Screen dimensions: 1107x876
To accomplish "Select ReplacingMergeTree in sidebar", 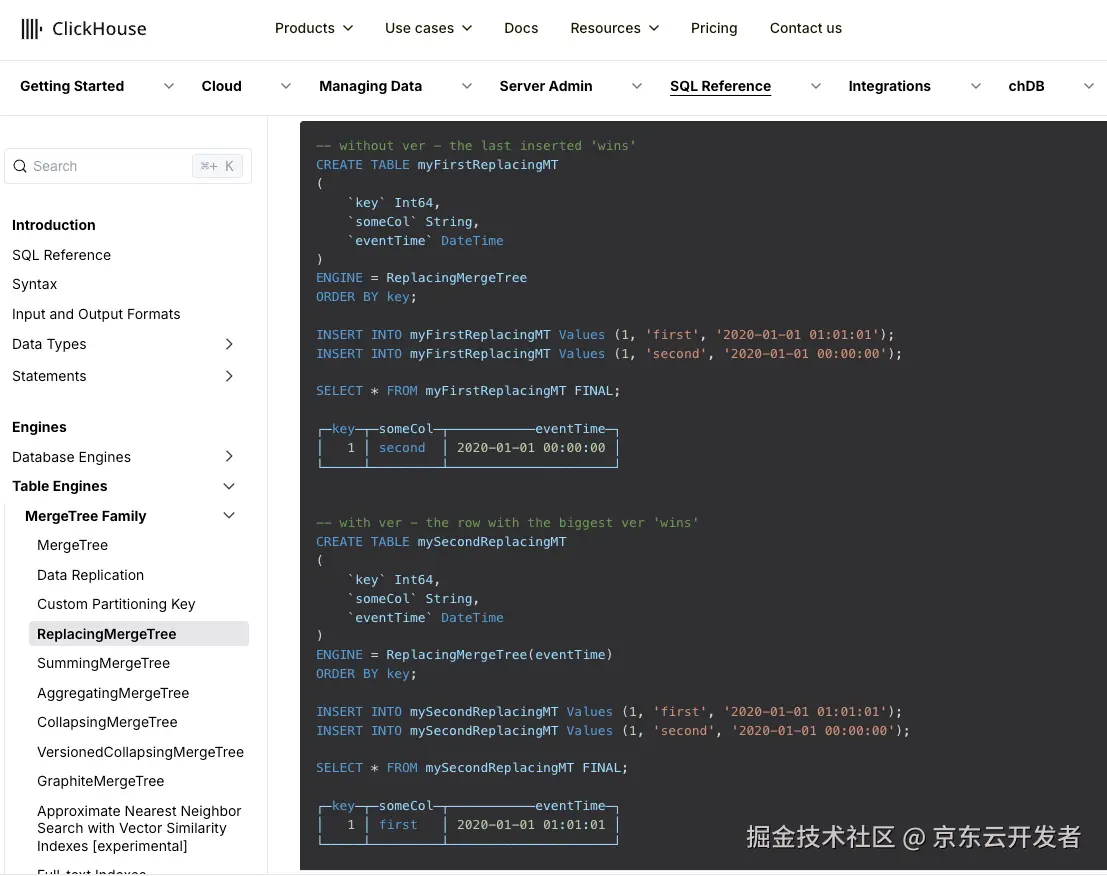I will [138, 634].
